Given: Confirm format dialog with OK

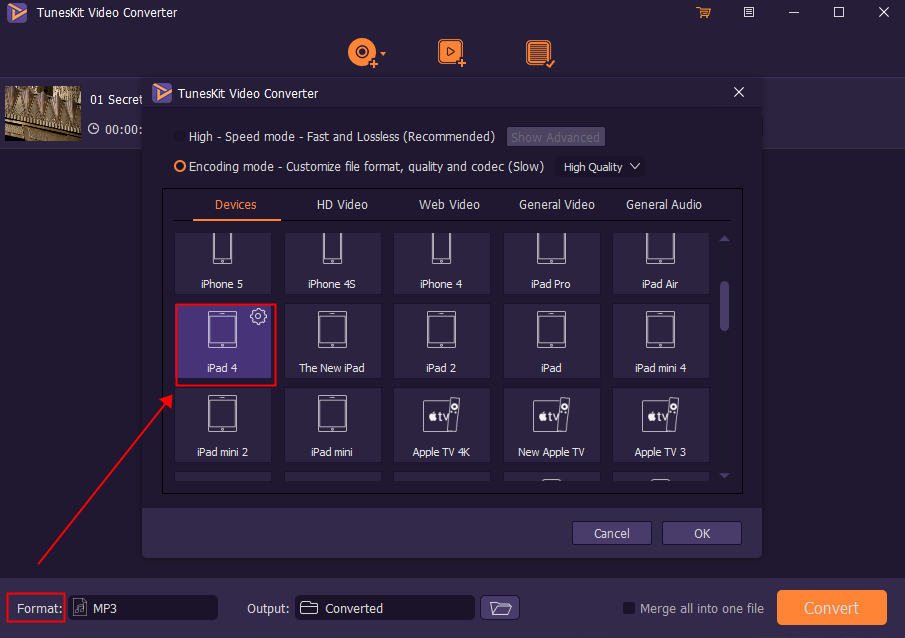Looking at the screenshot, I should pyautogui.click(x=702, y=533).
